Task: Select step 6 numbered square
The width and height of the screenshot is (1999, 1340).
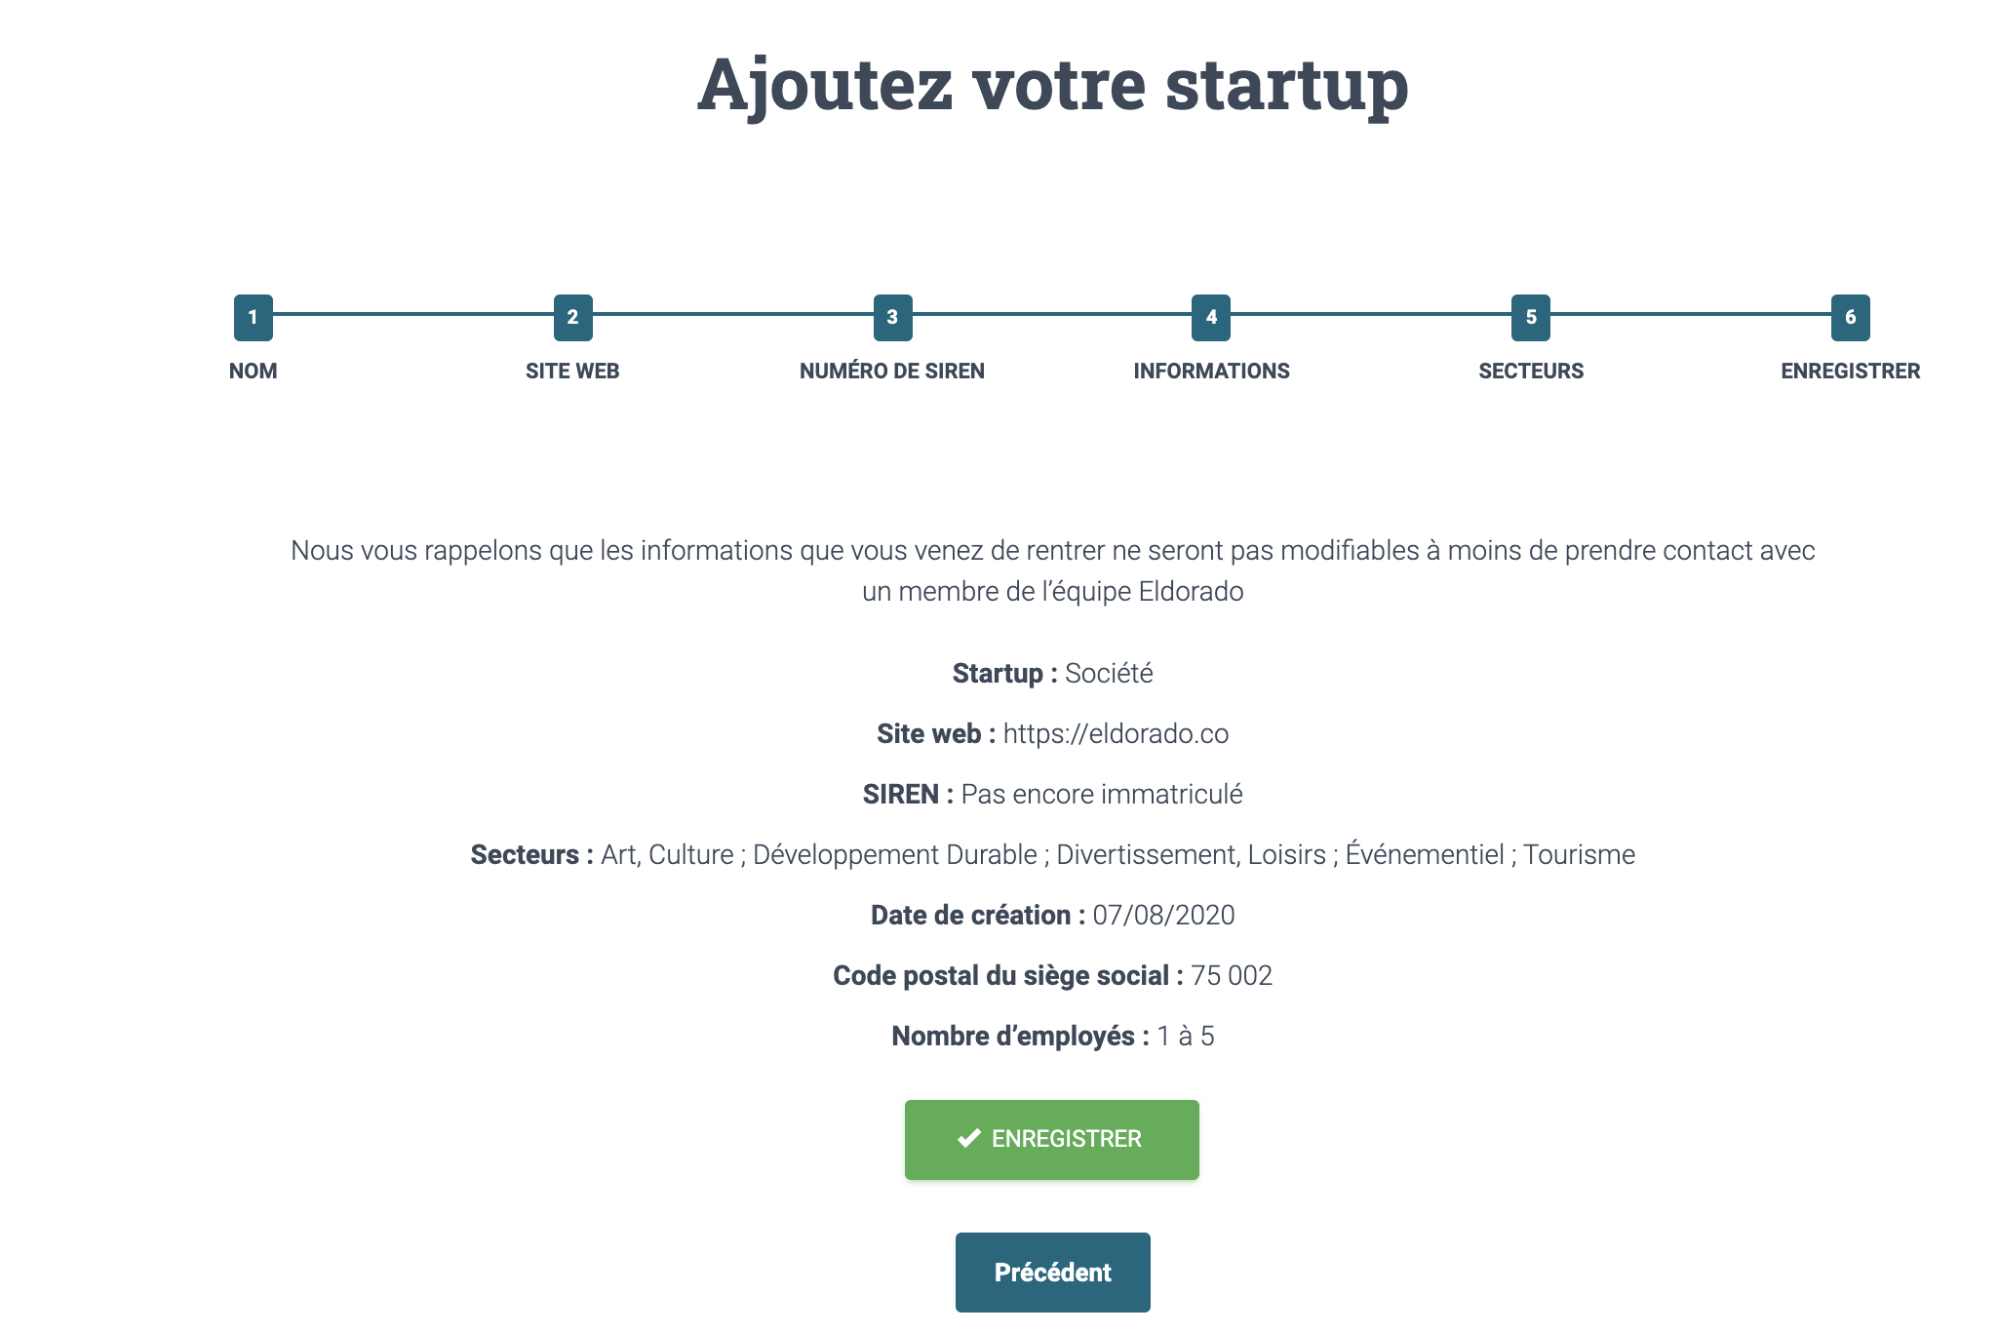Action: coord(1850,317)
